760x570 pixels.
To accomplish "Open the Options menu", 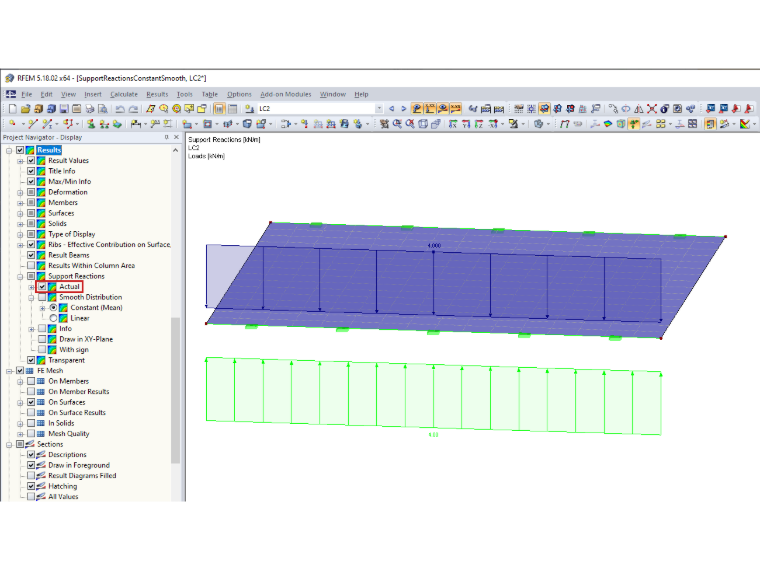I will (x=239, y=94).
